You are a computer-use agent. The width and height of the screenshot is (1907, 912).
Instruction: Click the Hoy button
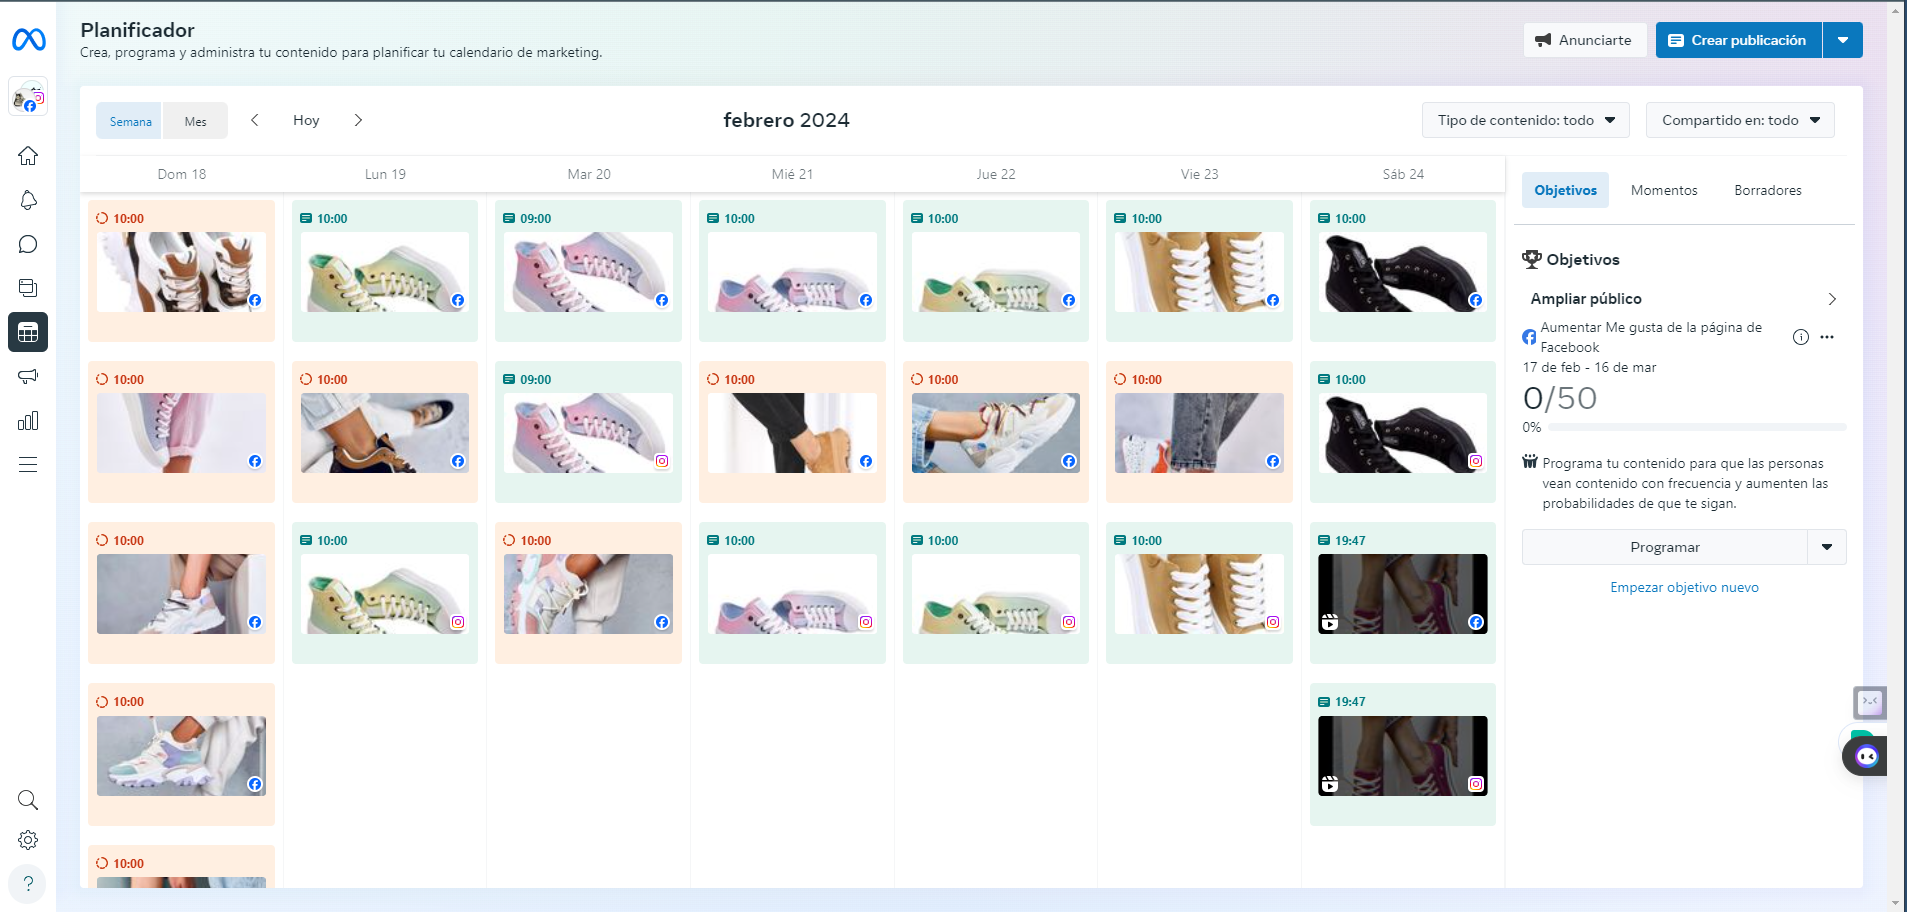[x=306, y=120]
